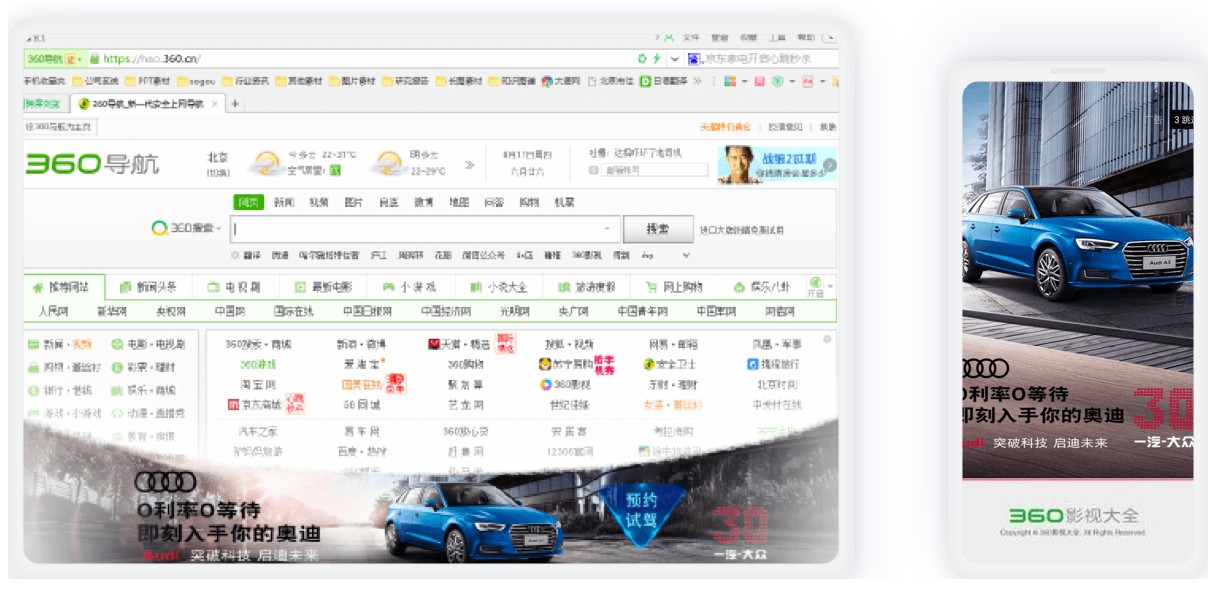
Task: Click the search engine icon before 京东家电 search box
Action: 692,59
